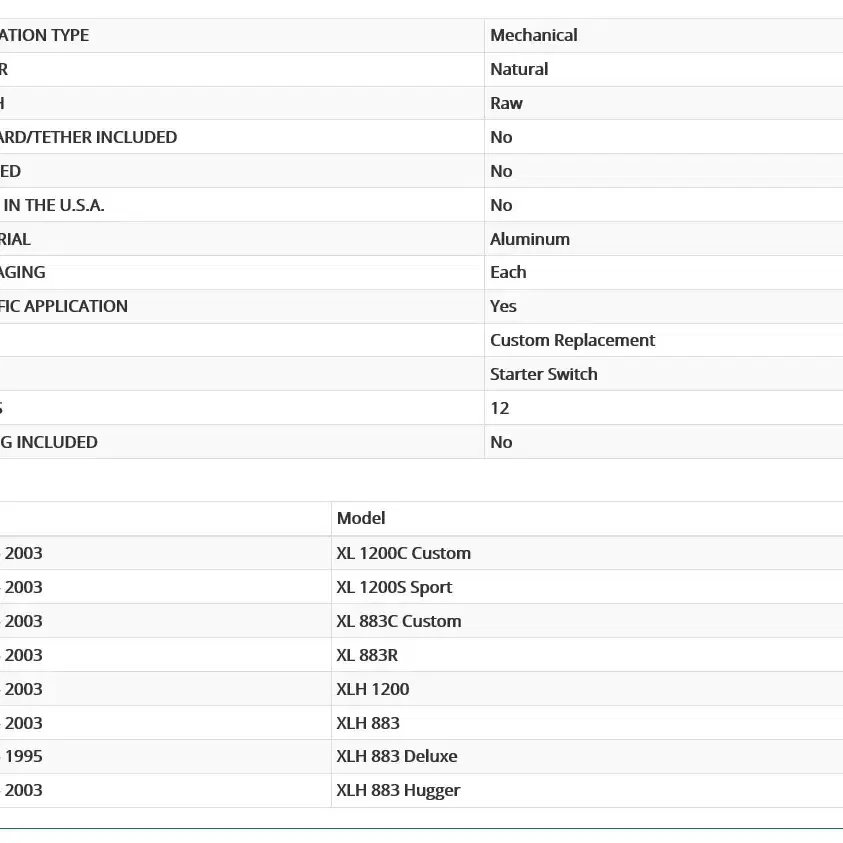Click the 'FIC APPLICATION' label
Viewport: 843px width, 843px height.
tap(64, 306)
